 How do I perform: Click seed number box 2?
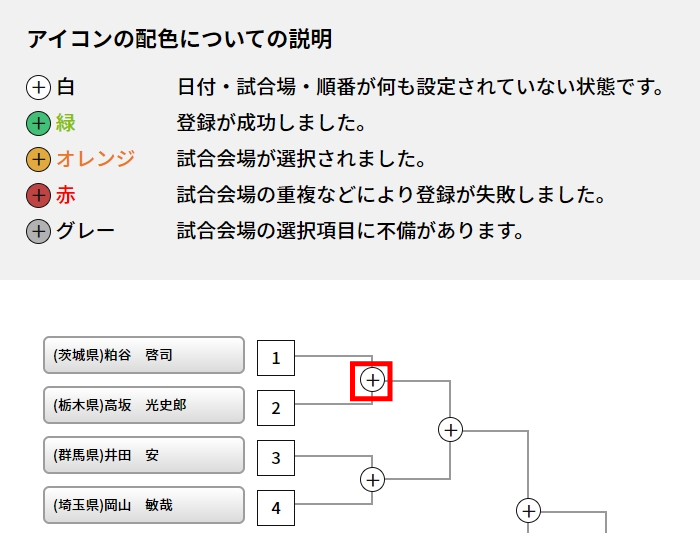click(x=276, y=408)
